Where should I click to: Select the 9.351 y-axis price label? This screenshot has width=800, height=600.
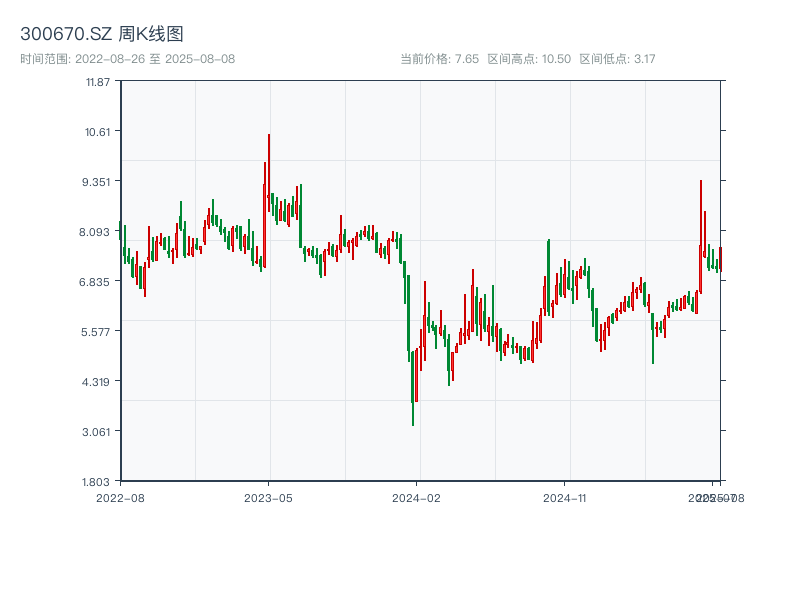point(98,181)
